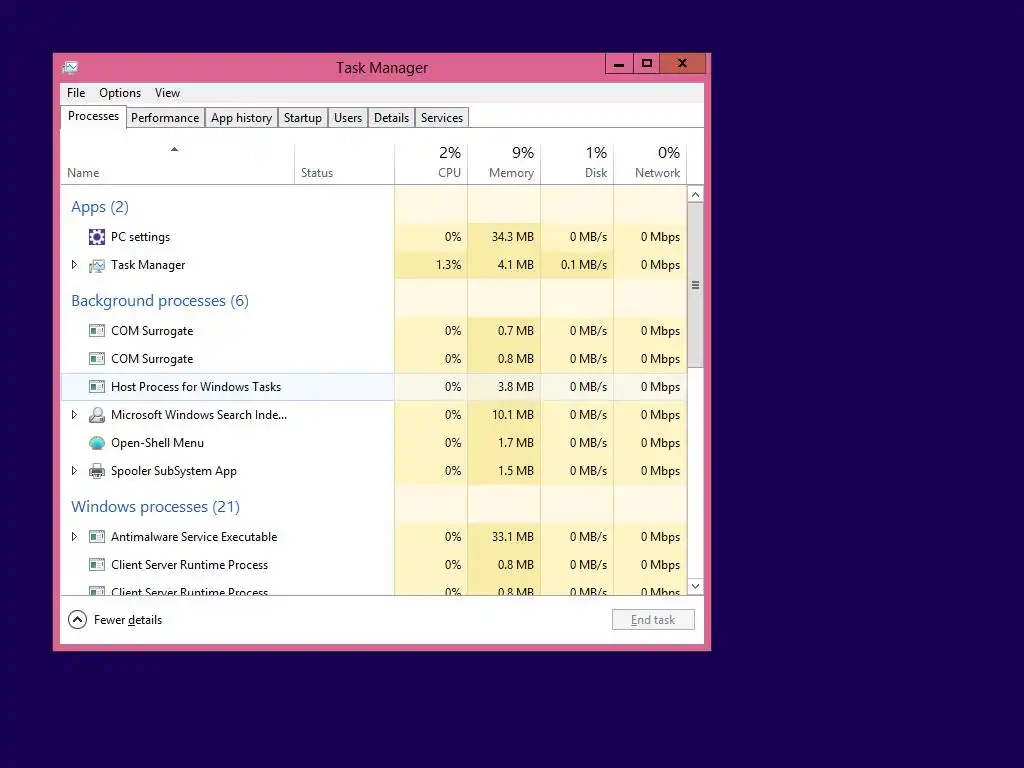Open the Startup tab
1024x768 pixels.
(x=303, y=118)
